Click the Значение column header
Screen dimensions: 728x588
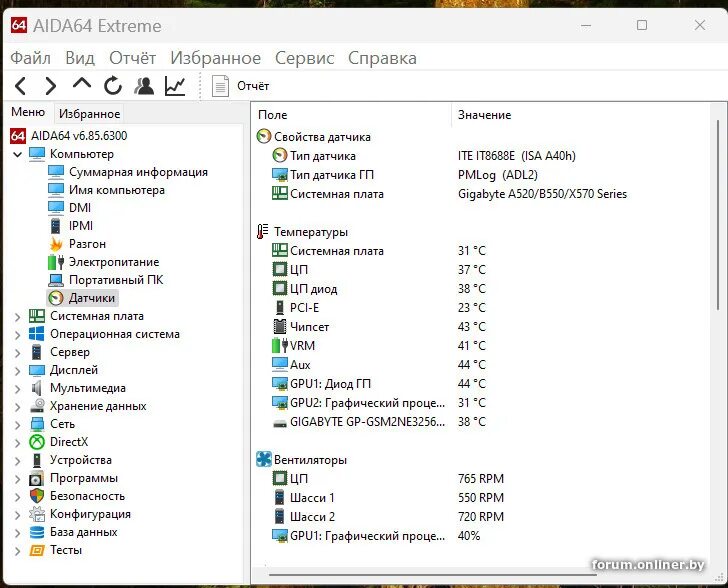click(484, 115)
